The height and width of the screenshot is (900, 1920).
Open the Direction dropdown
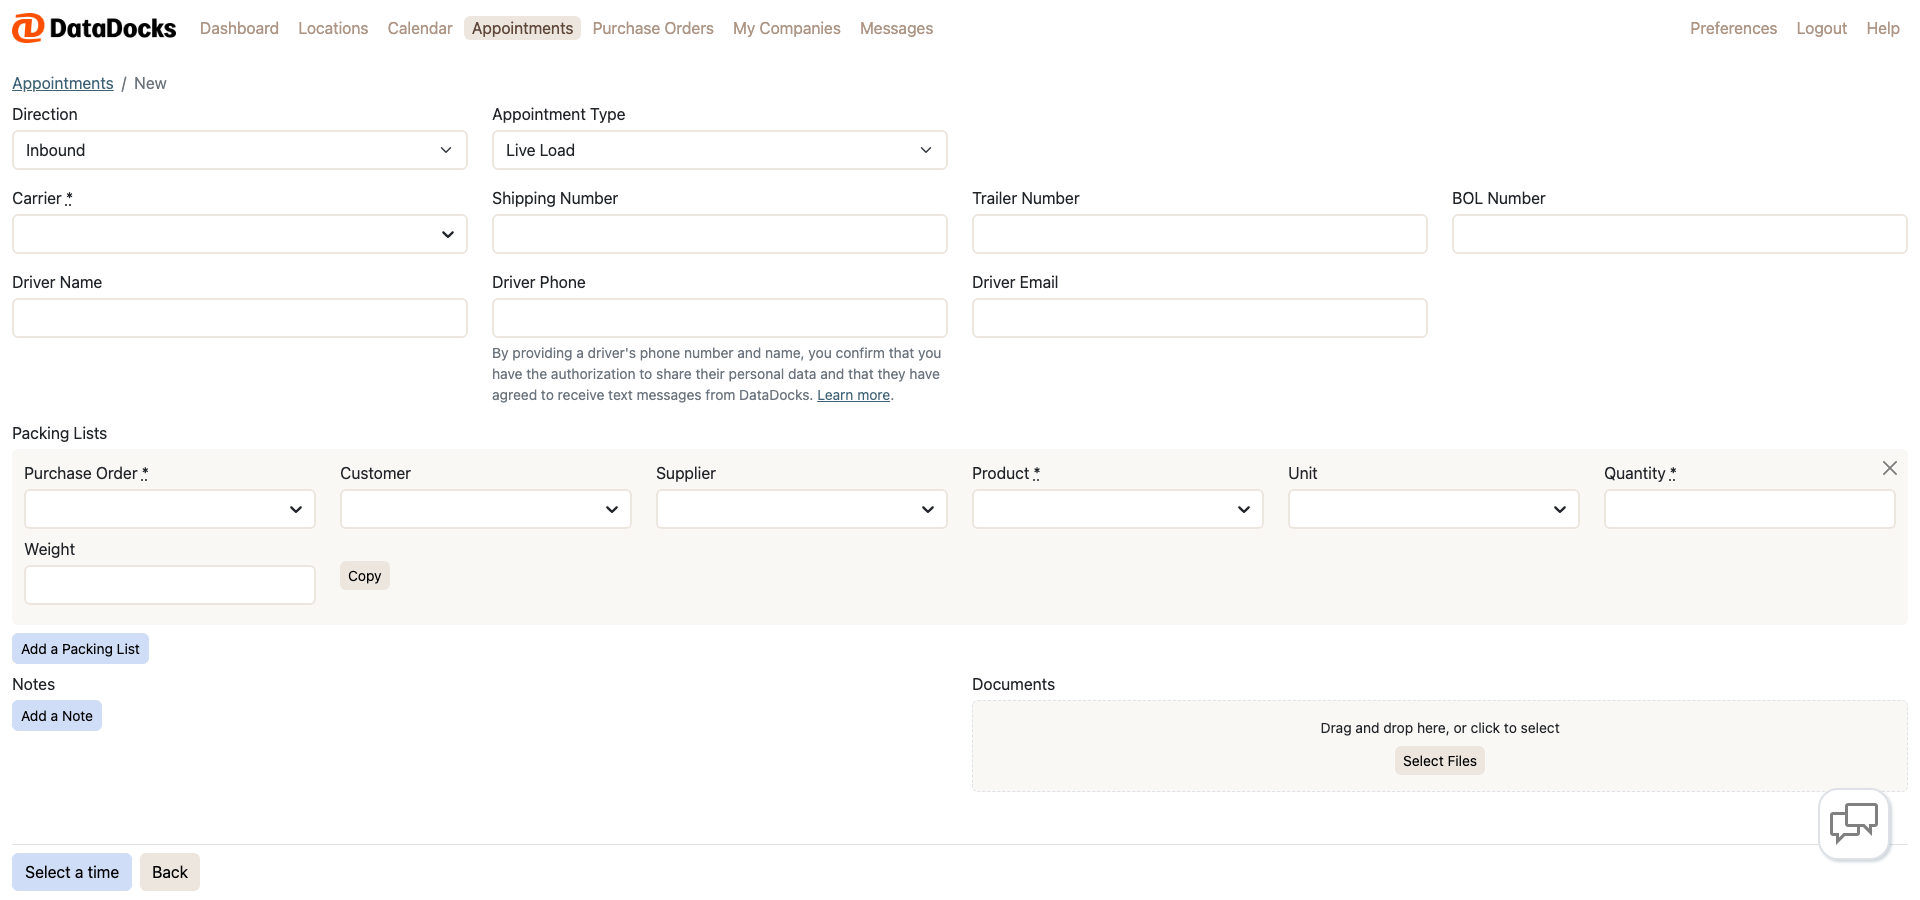point(240,150)
